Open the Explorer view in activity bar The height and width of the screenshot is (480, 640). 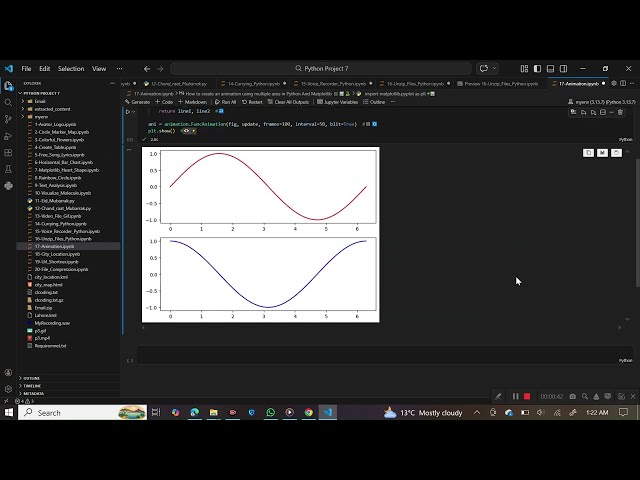[x=8, y=86]
